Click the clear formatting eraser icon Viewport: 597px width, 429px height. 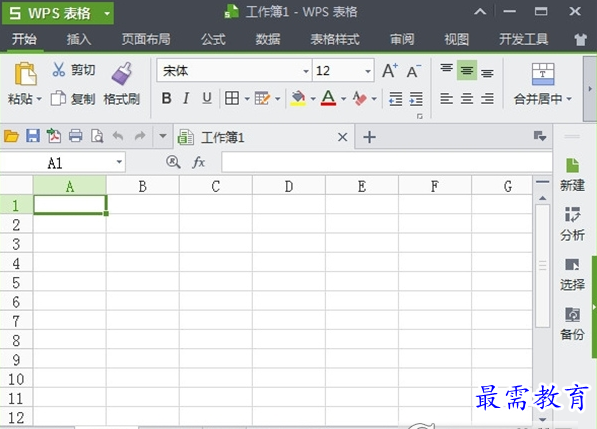pos(359,98)
